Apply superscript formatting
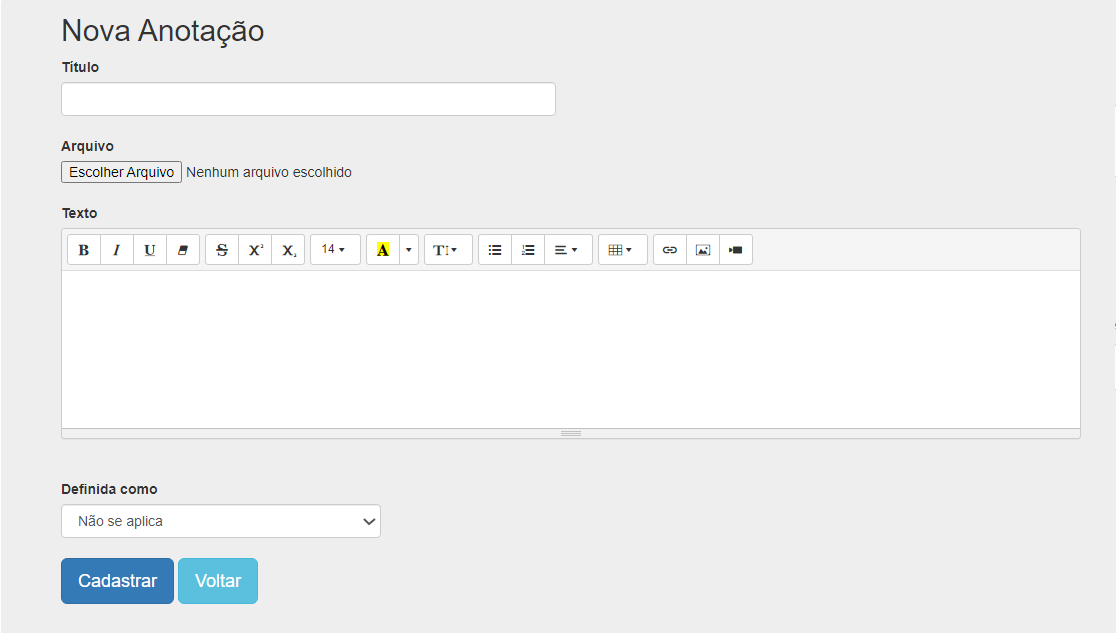 coord(255,250)
